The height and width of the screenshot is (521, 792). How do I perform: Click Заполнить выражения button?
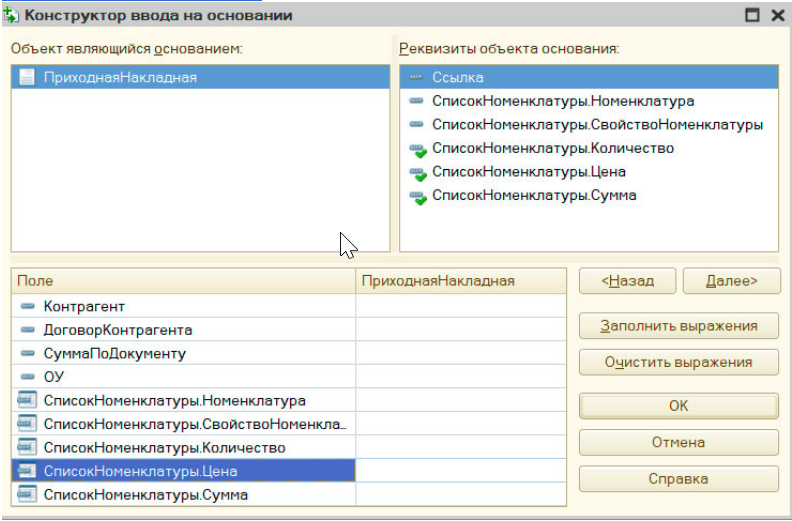tap(679, 326)
